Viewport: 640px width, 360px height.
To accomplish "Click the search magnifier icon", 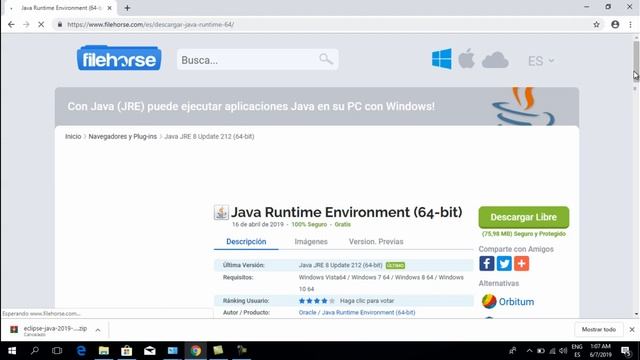I will pos(326,59).
